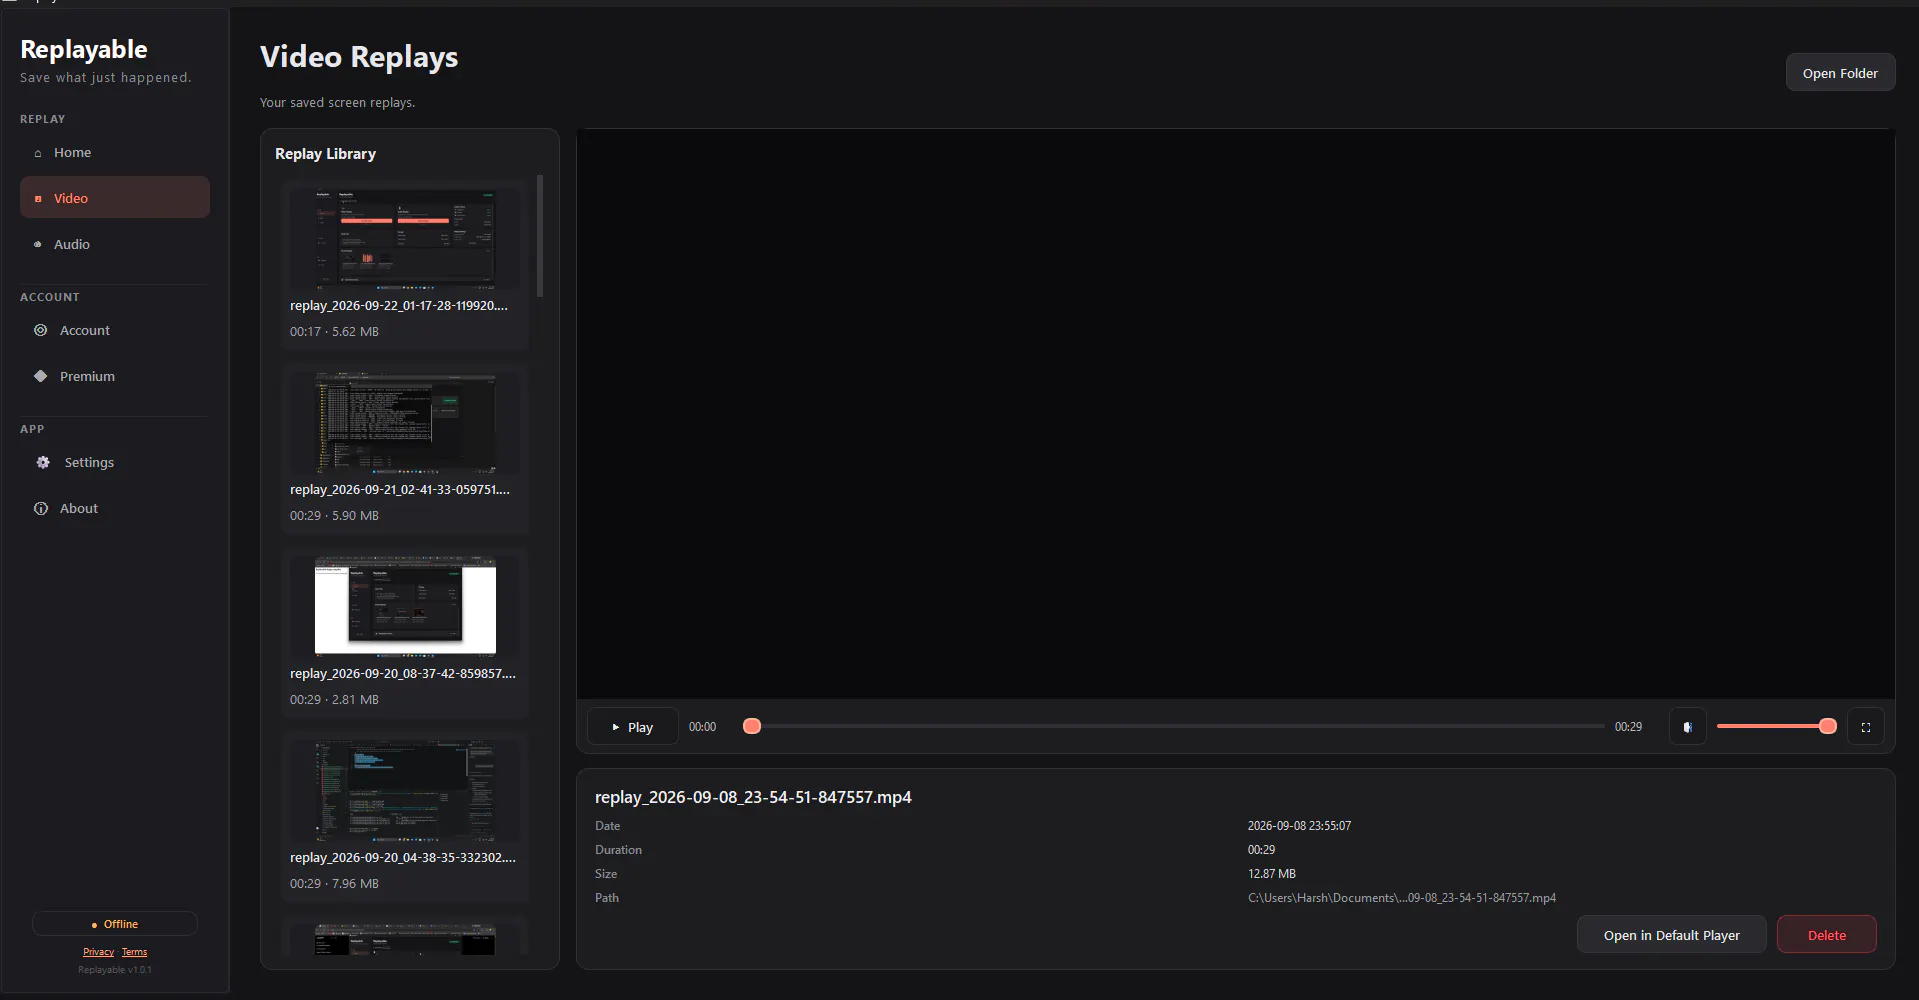Click the file path text ending 847557.mp4
Image resolution: width=1919 pixels, height=1000 pixels.
click(1401, 898)
